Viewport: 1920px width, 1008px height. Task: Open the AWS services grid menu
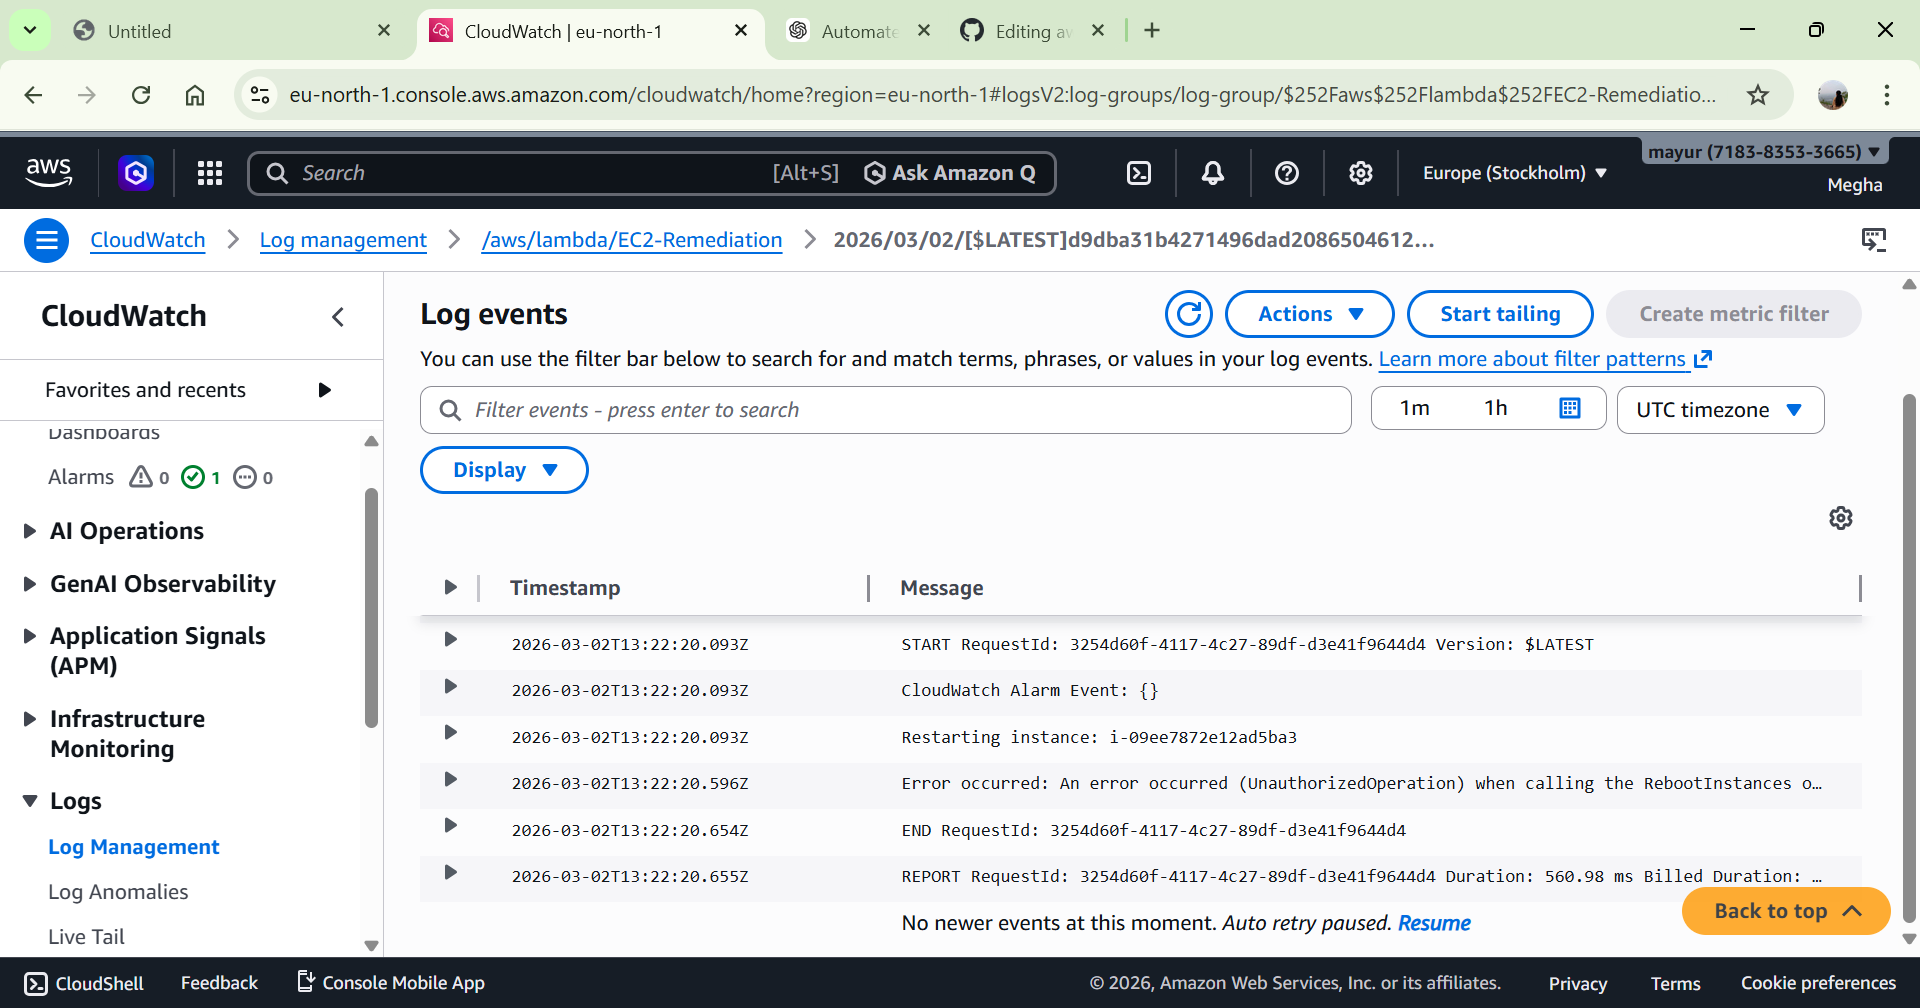point(210,173)
